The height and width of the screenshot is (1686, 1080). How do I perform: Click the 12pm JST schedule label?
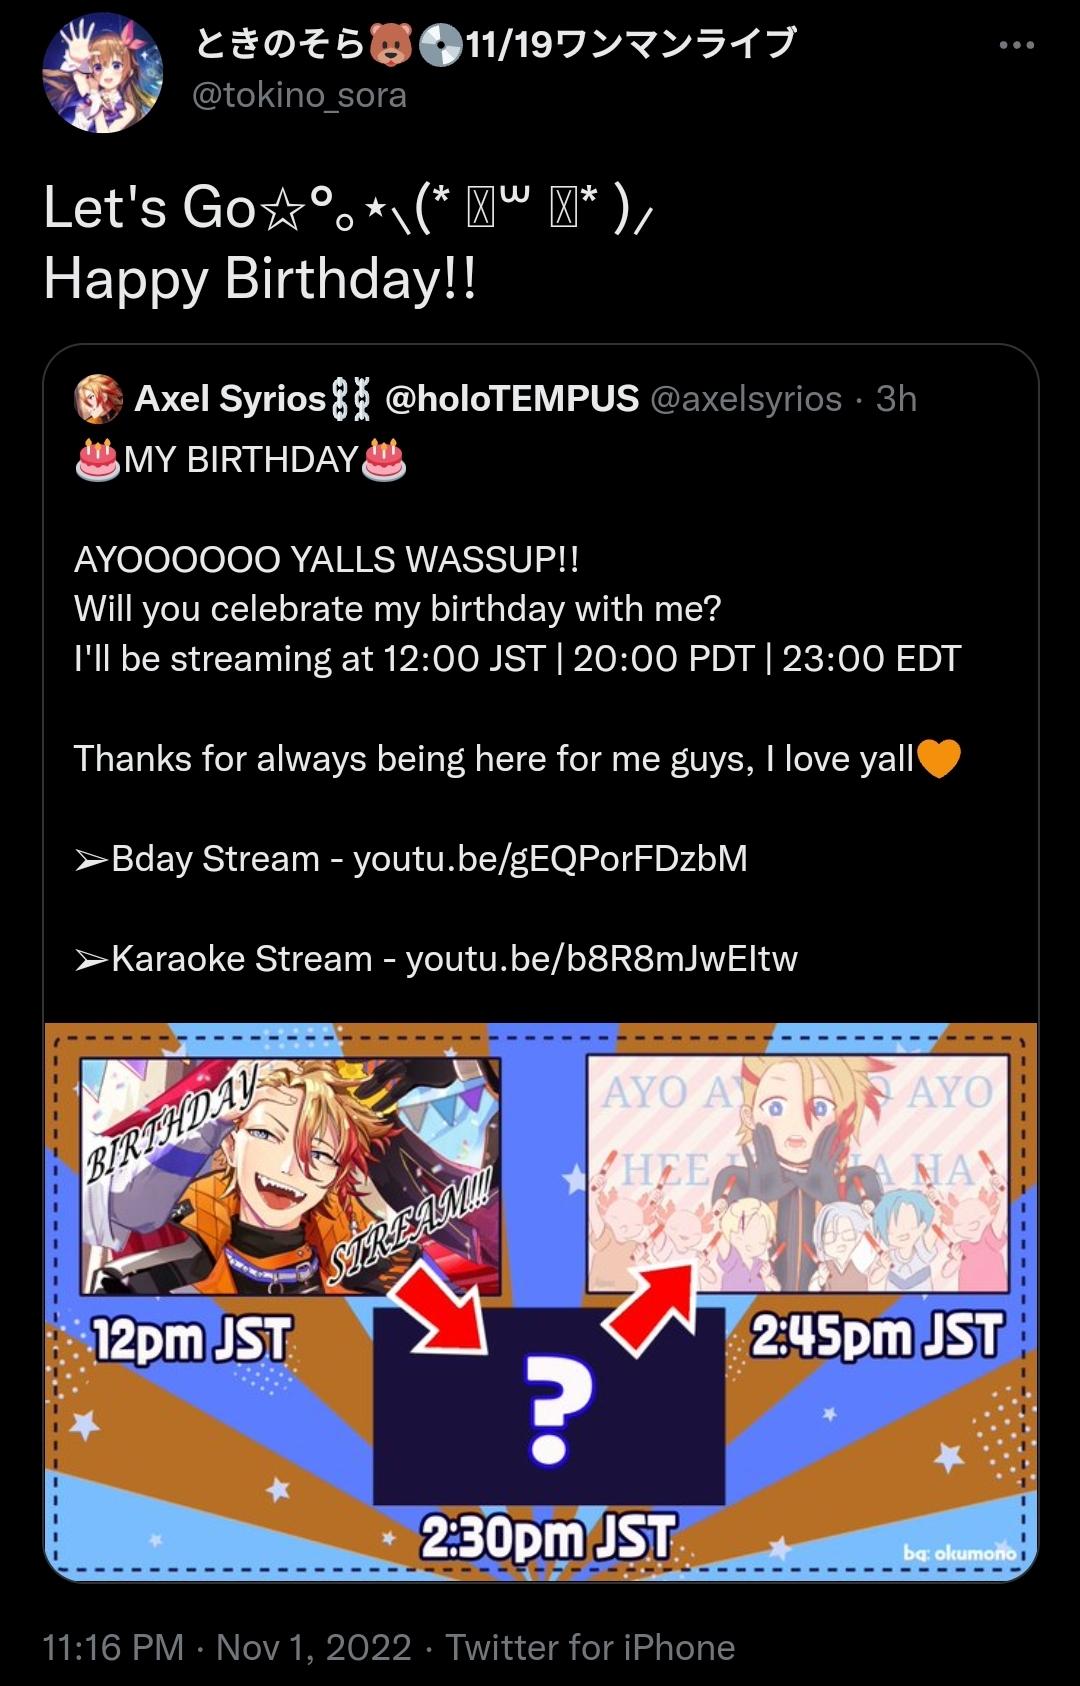pos(191,1339)
